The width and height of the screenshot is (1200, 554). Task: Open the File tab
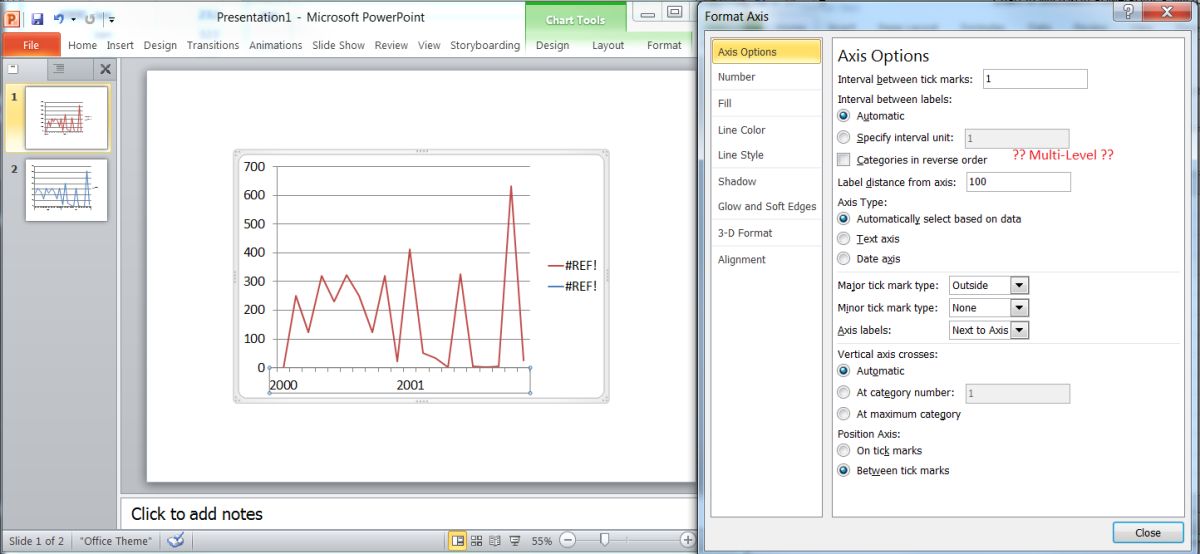[x=31, y=45]
